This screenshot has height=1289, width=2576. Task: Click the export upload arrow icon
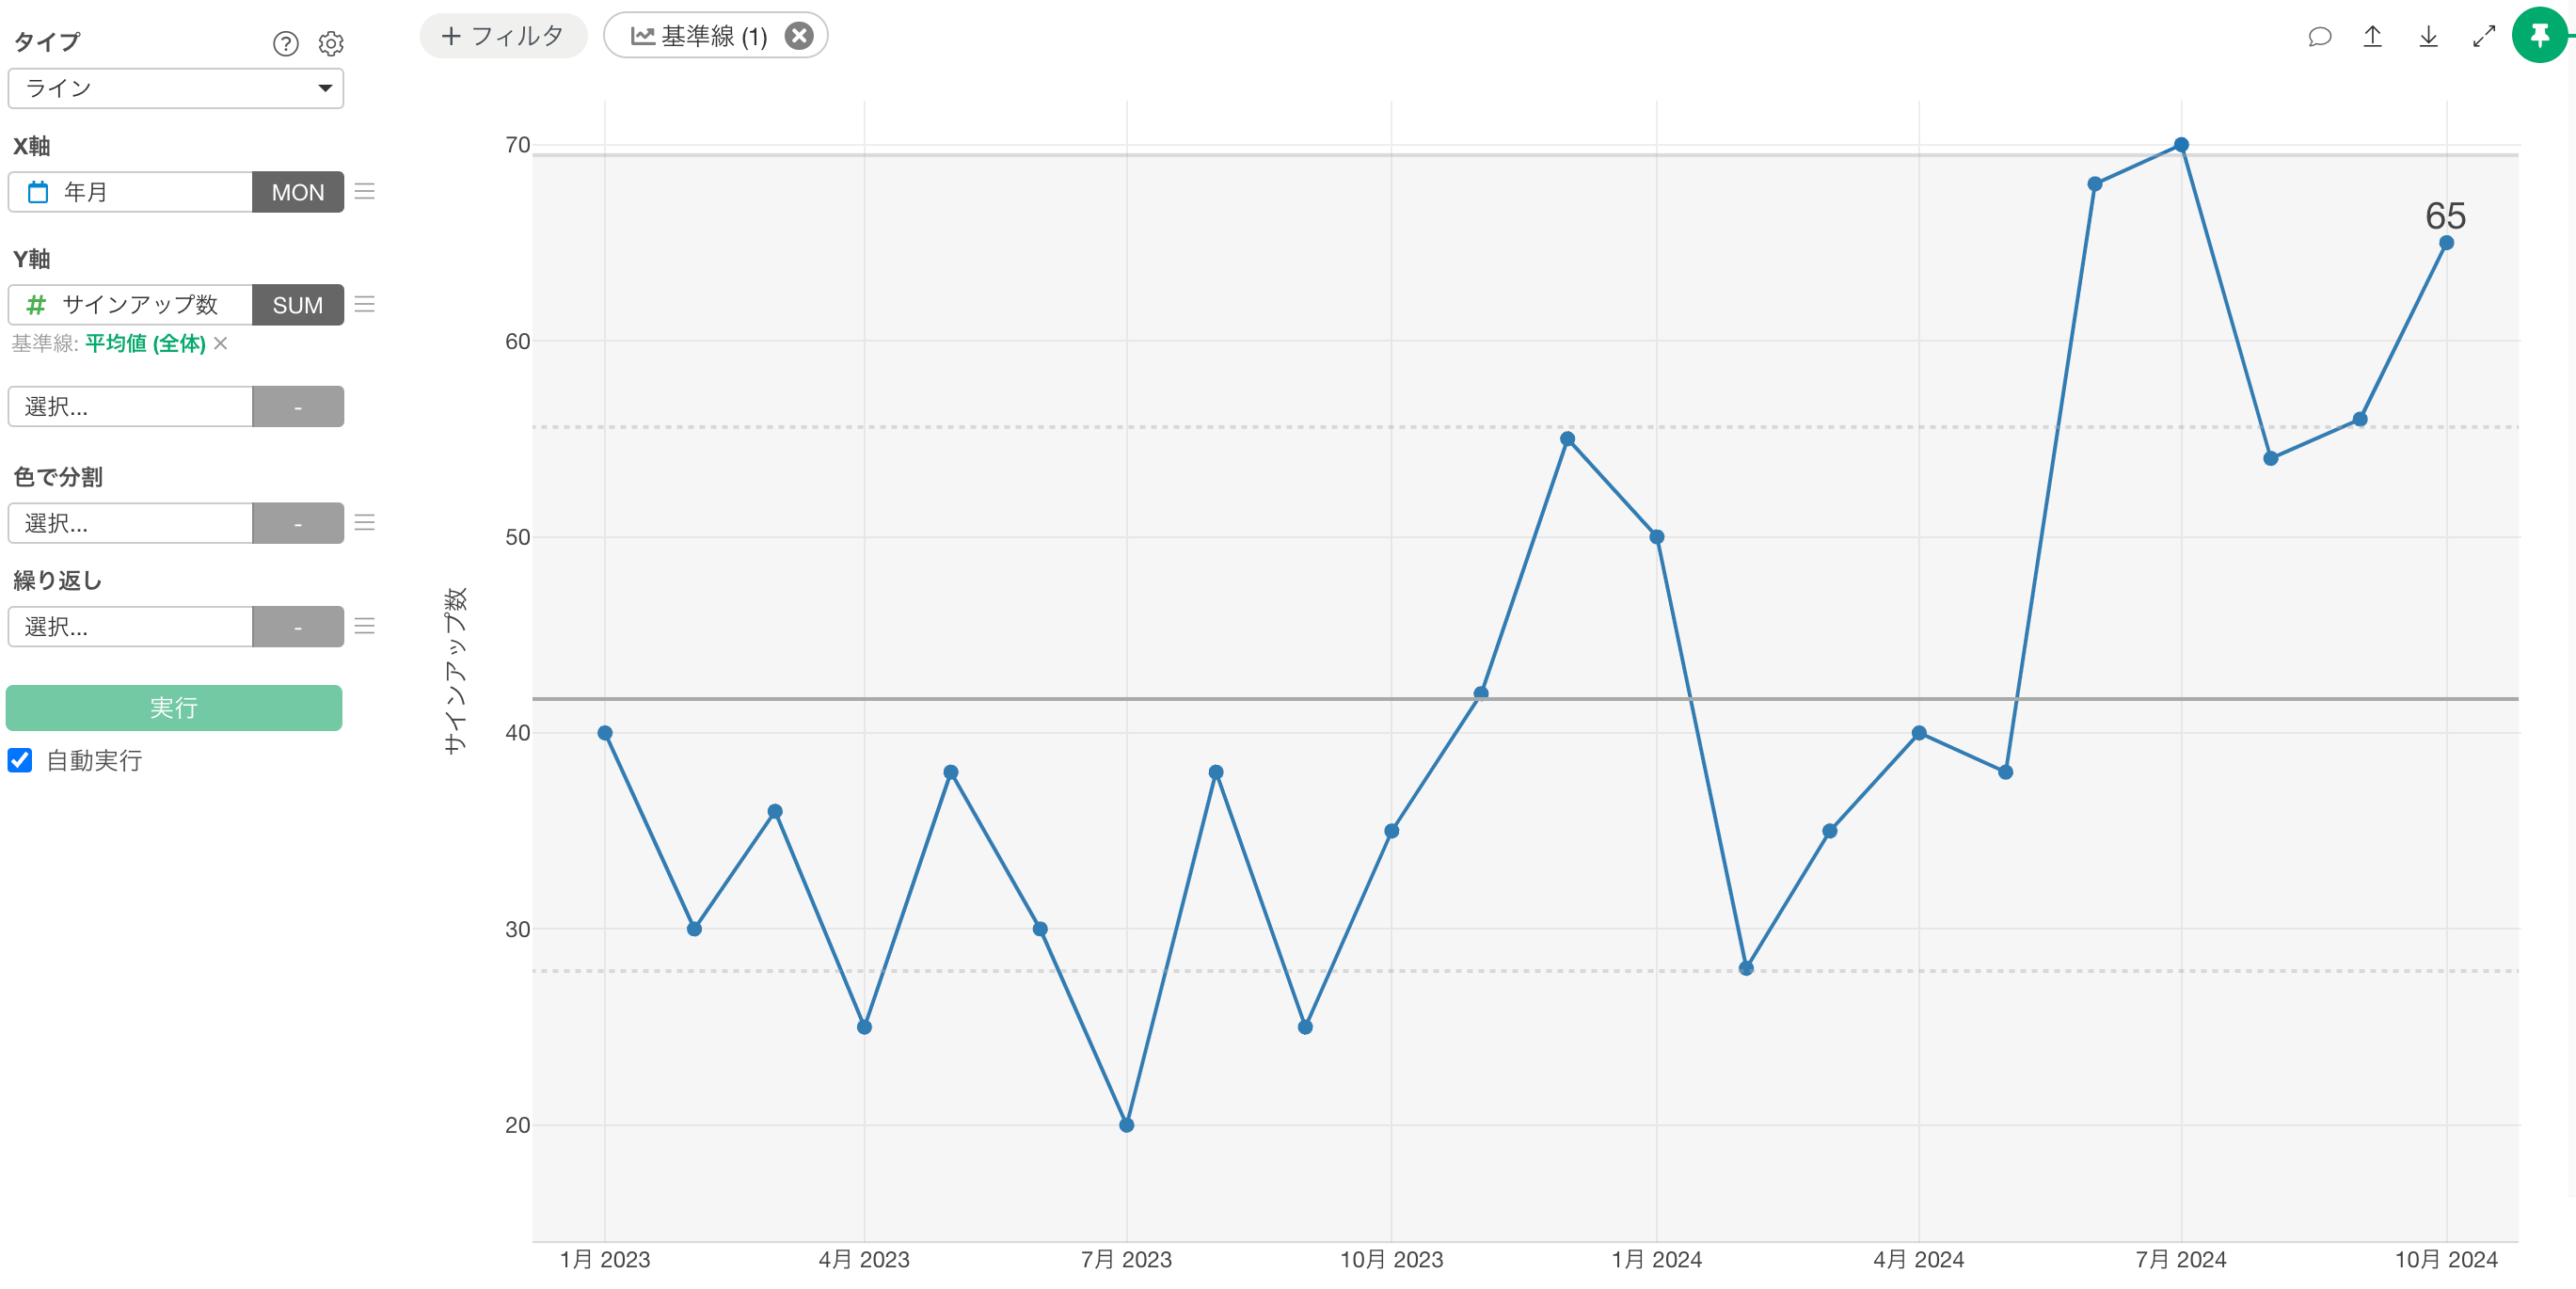pos(2372,37)
